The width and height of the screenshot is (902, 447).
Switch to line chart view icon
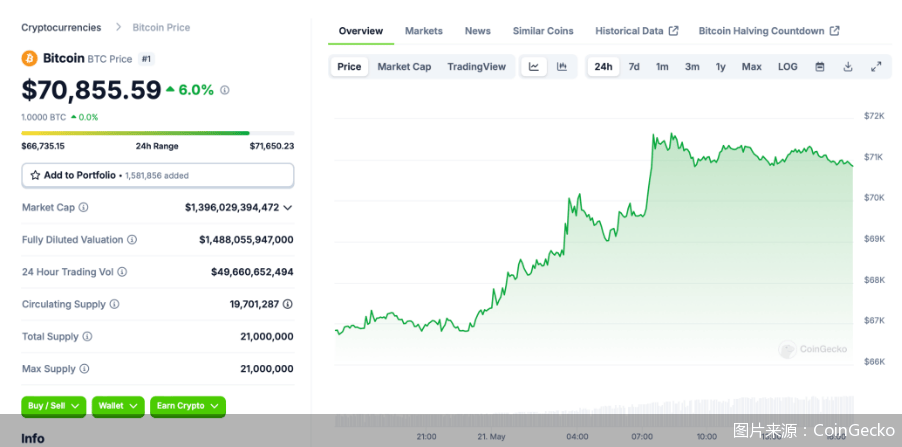[534, 67]
